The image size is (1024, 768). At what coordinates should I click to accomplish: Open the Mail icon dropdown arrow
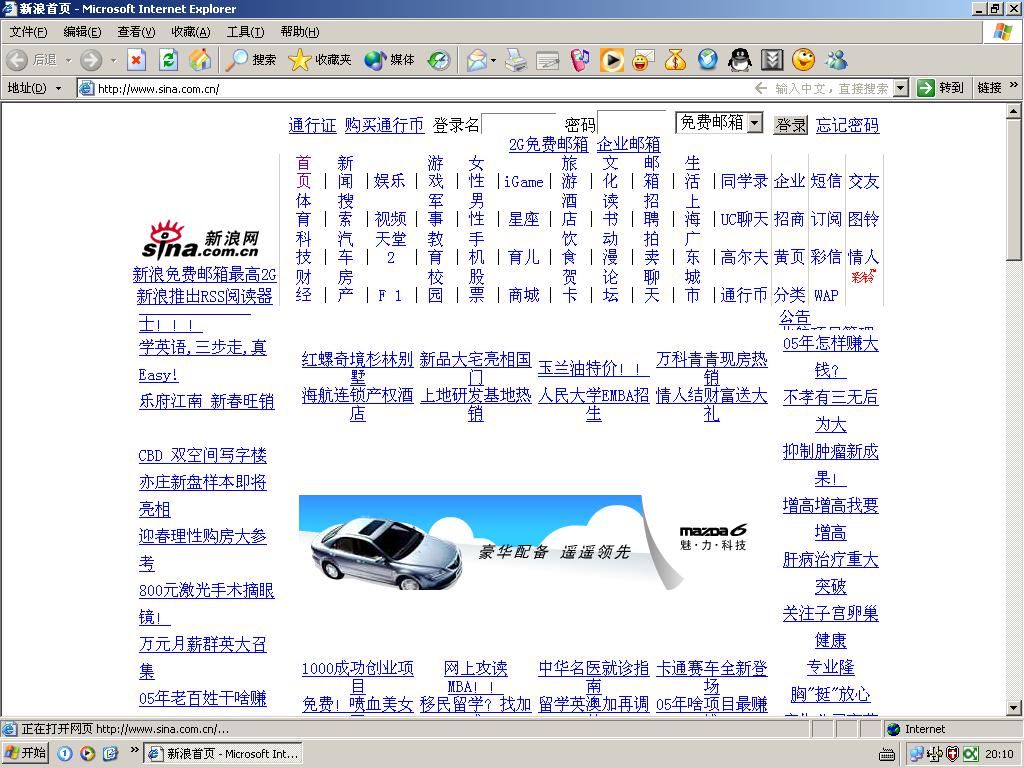click(x=493, y=60)
